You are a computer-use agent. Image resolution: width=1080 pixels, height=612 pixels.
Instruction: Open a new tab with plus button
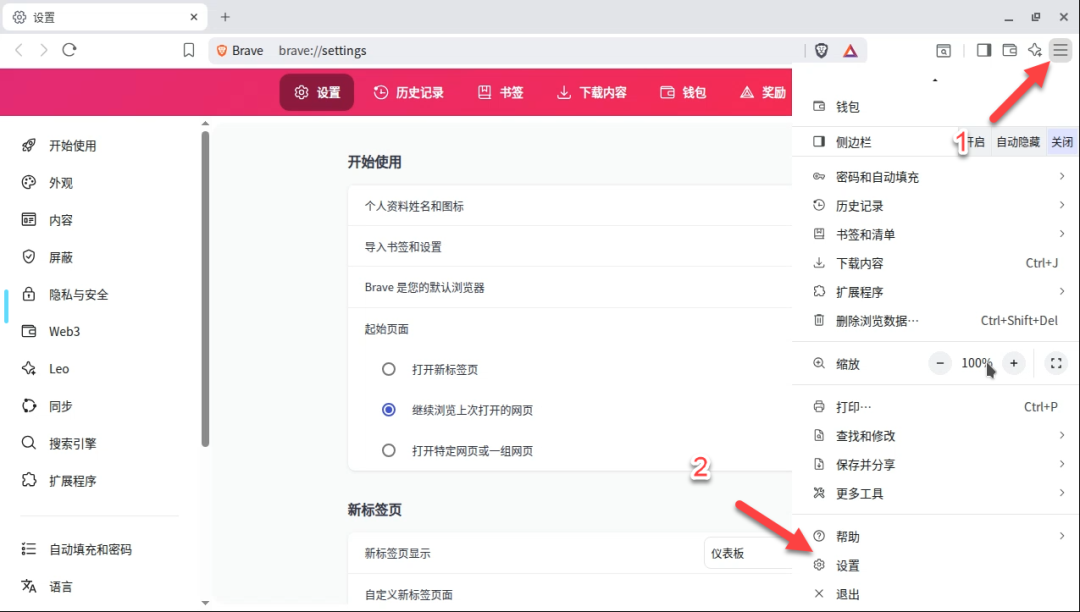[x=225, y=17]
